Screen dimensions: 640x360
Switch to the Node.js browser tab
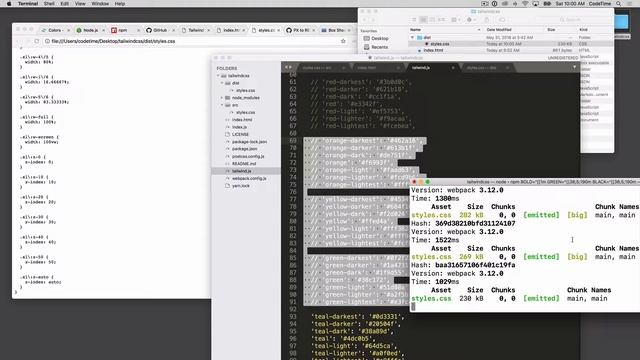90,30
